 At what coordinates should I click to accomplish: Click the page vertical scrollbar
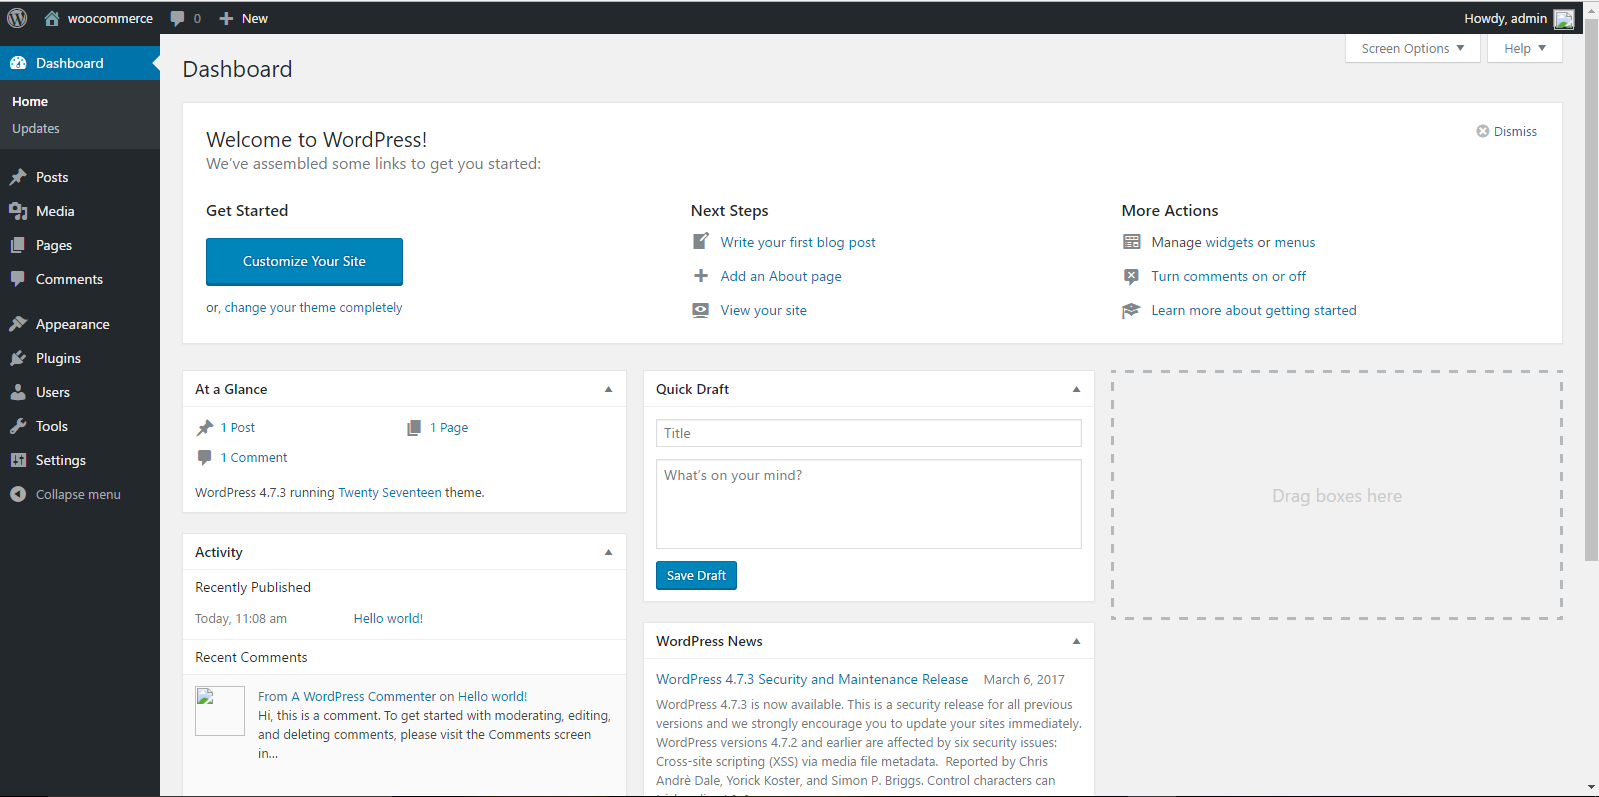coord(1591,290)
